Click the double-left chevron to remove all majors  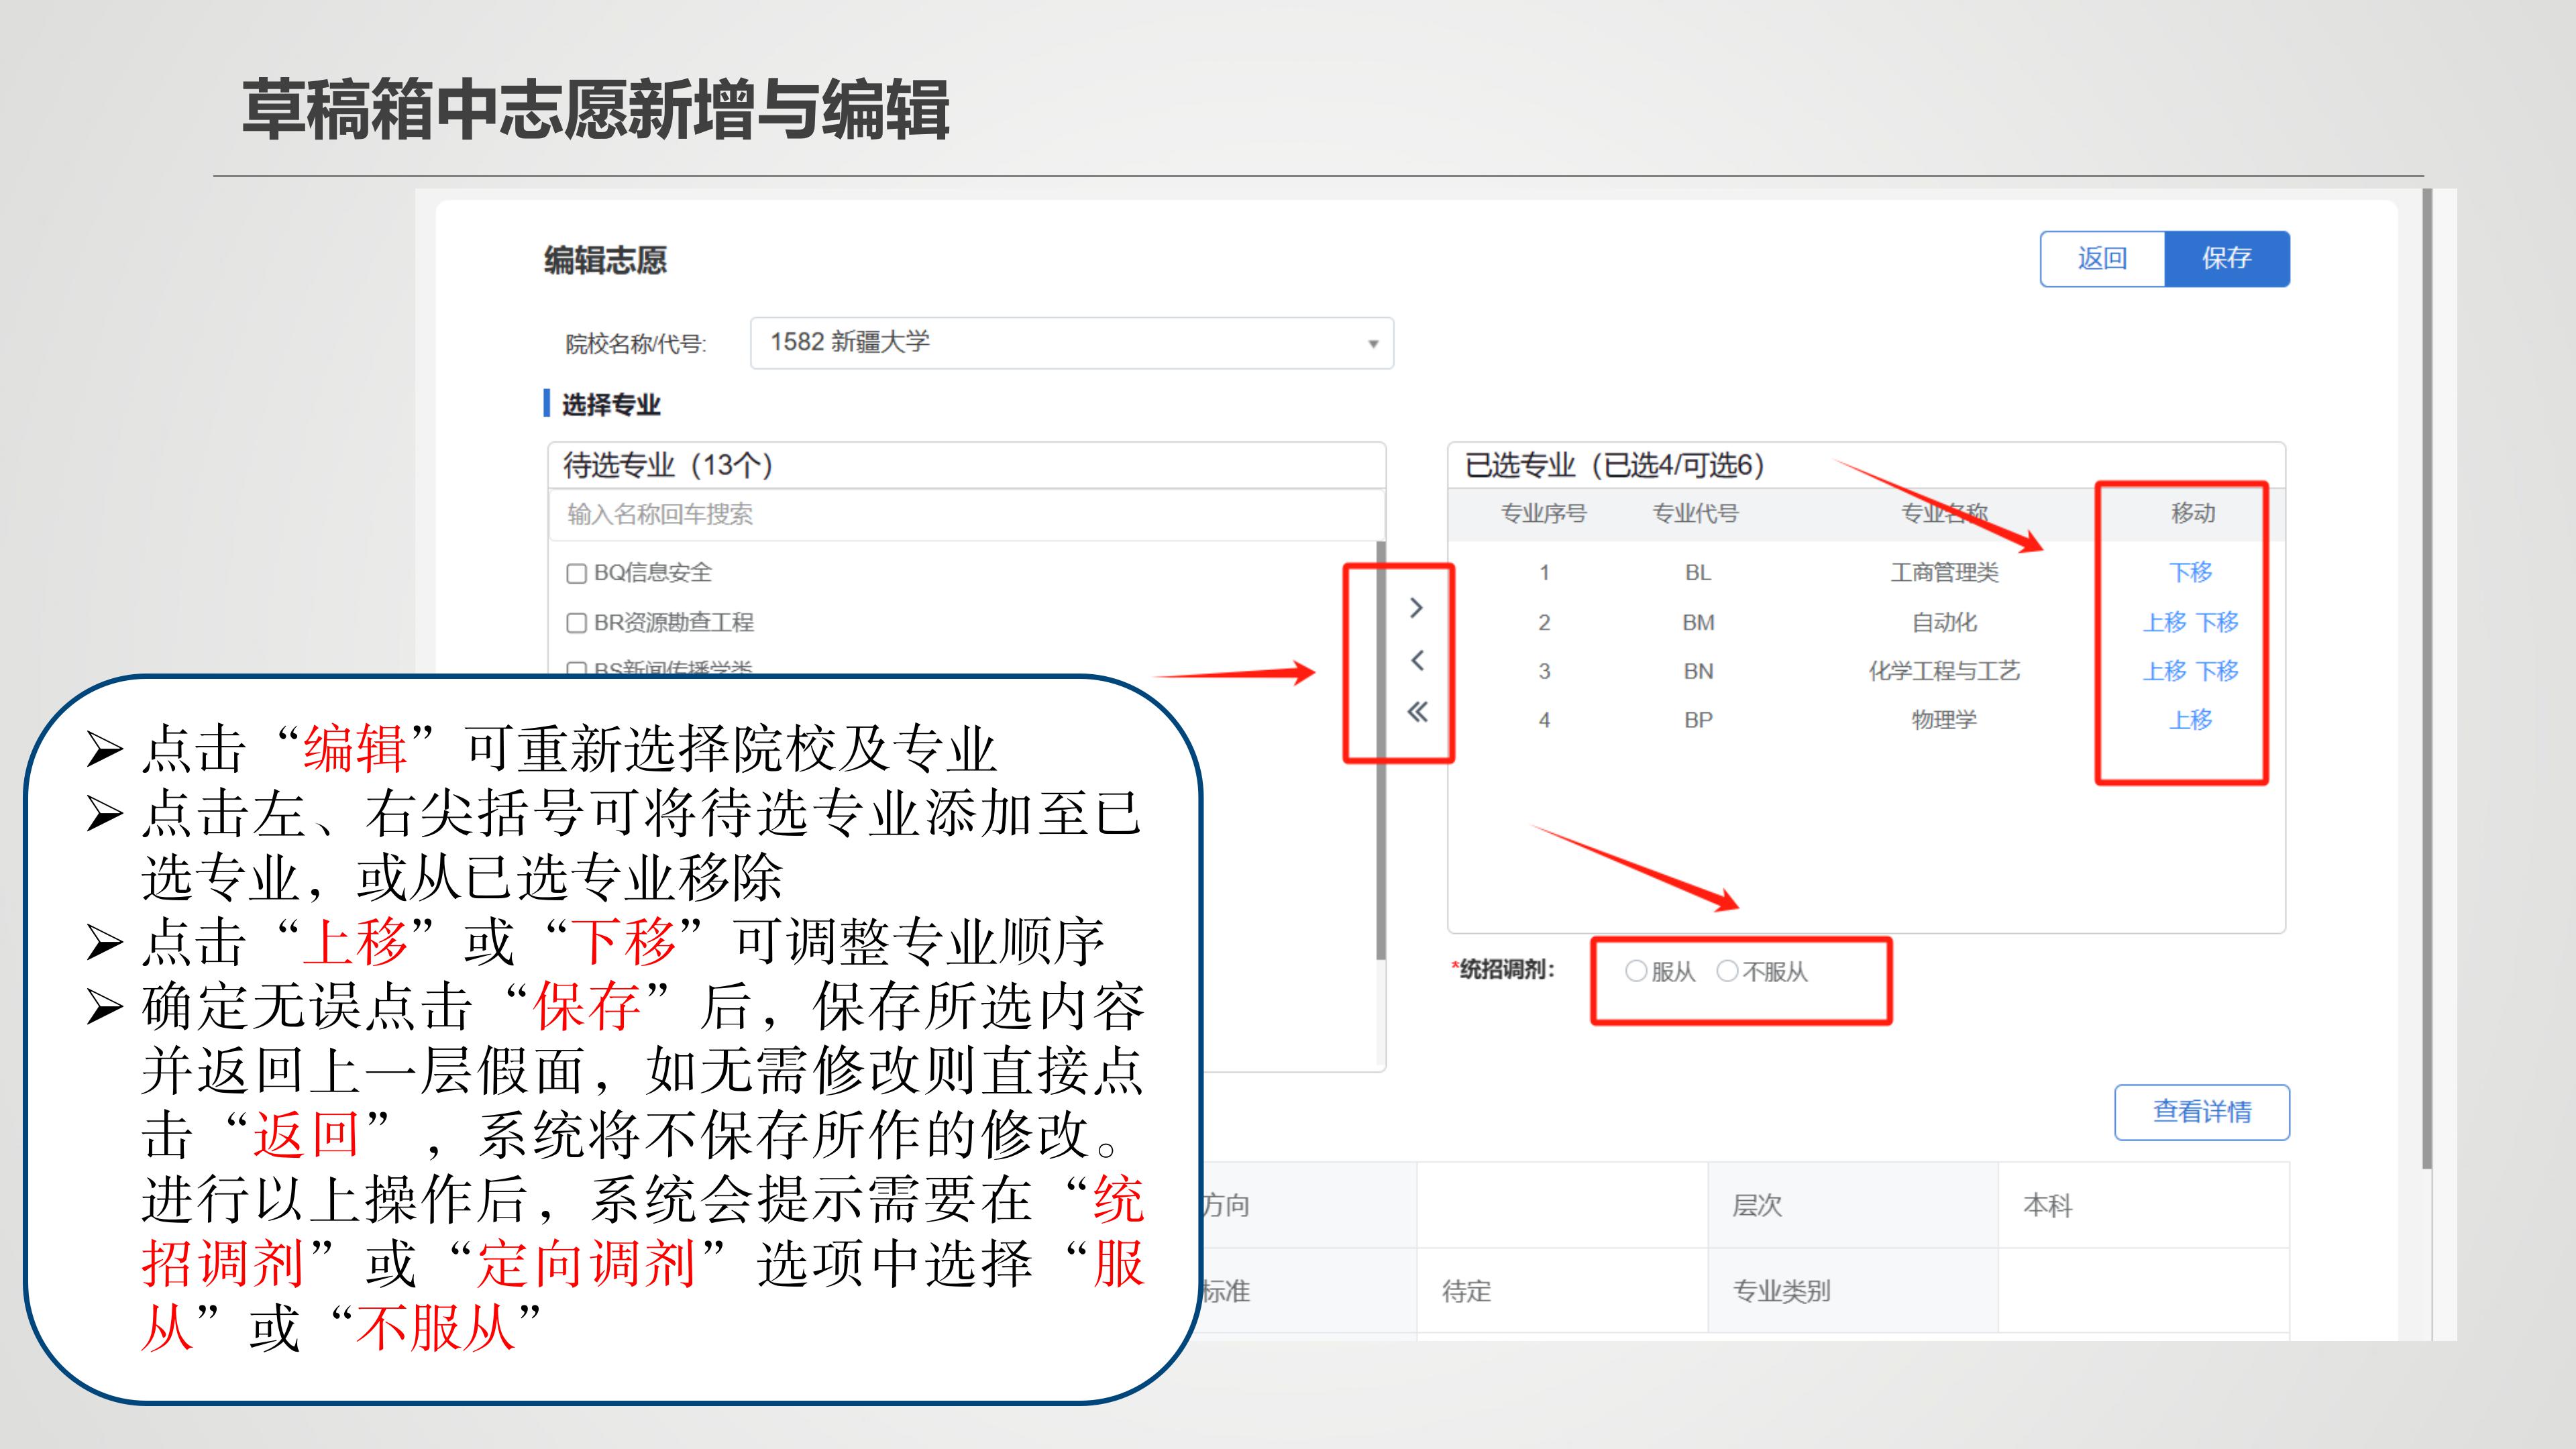(x=1417, y=712)
